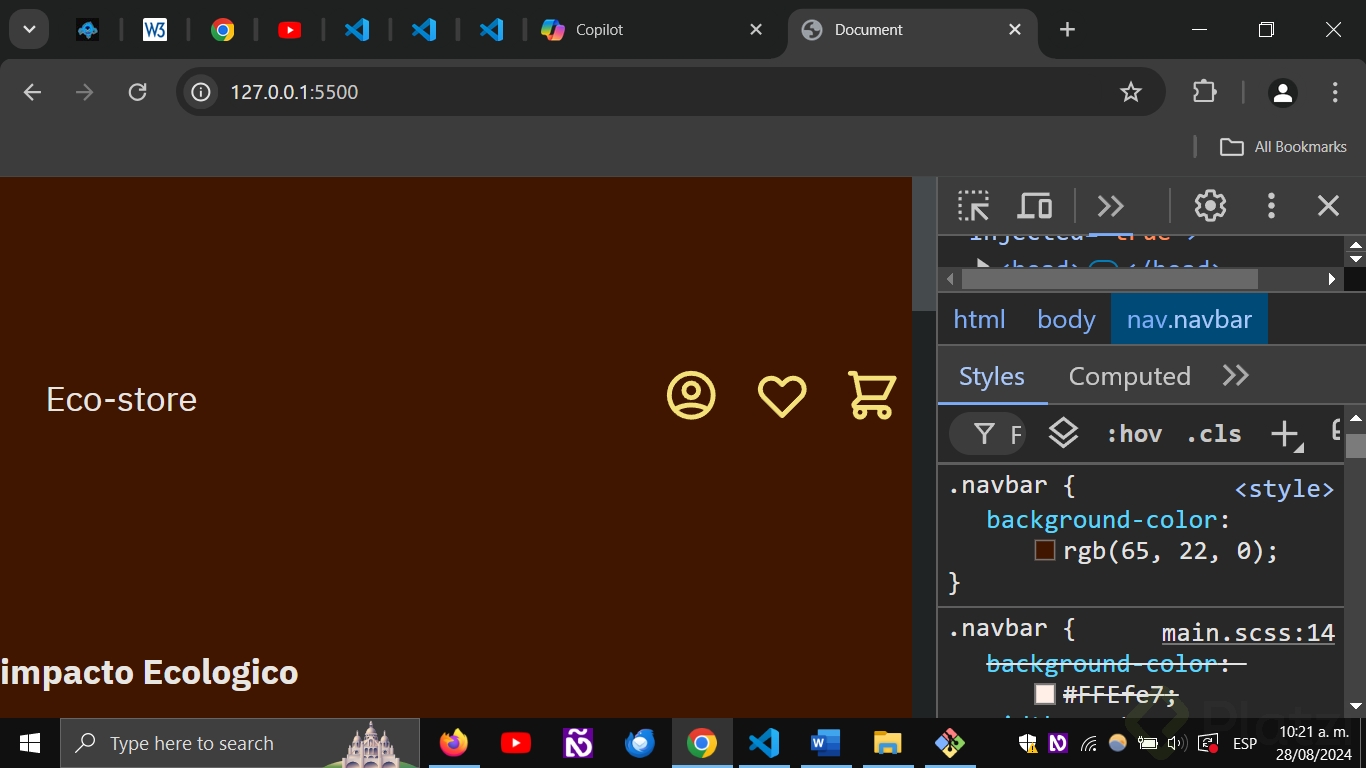Toggle the CSS layers view icon
The height and width of the screenshot is (768, 1366).
[x=1063, y=434]
